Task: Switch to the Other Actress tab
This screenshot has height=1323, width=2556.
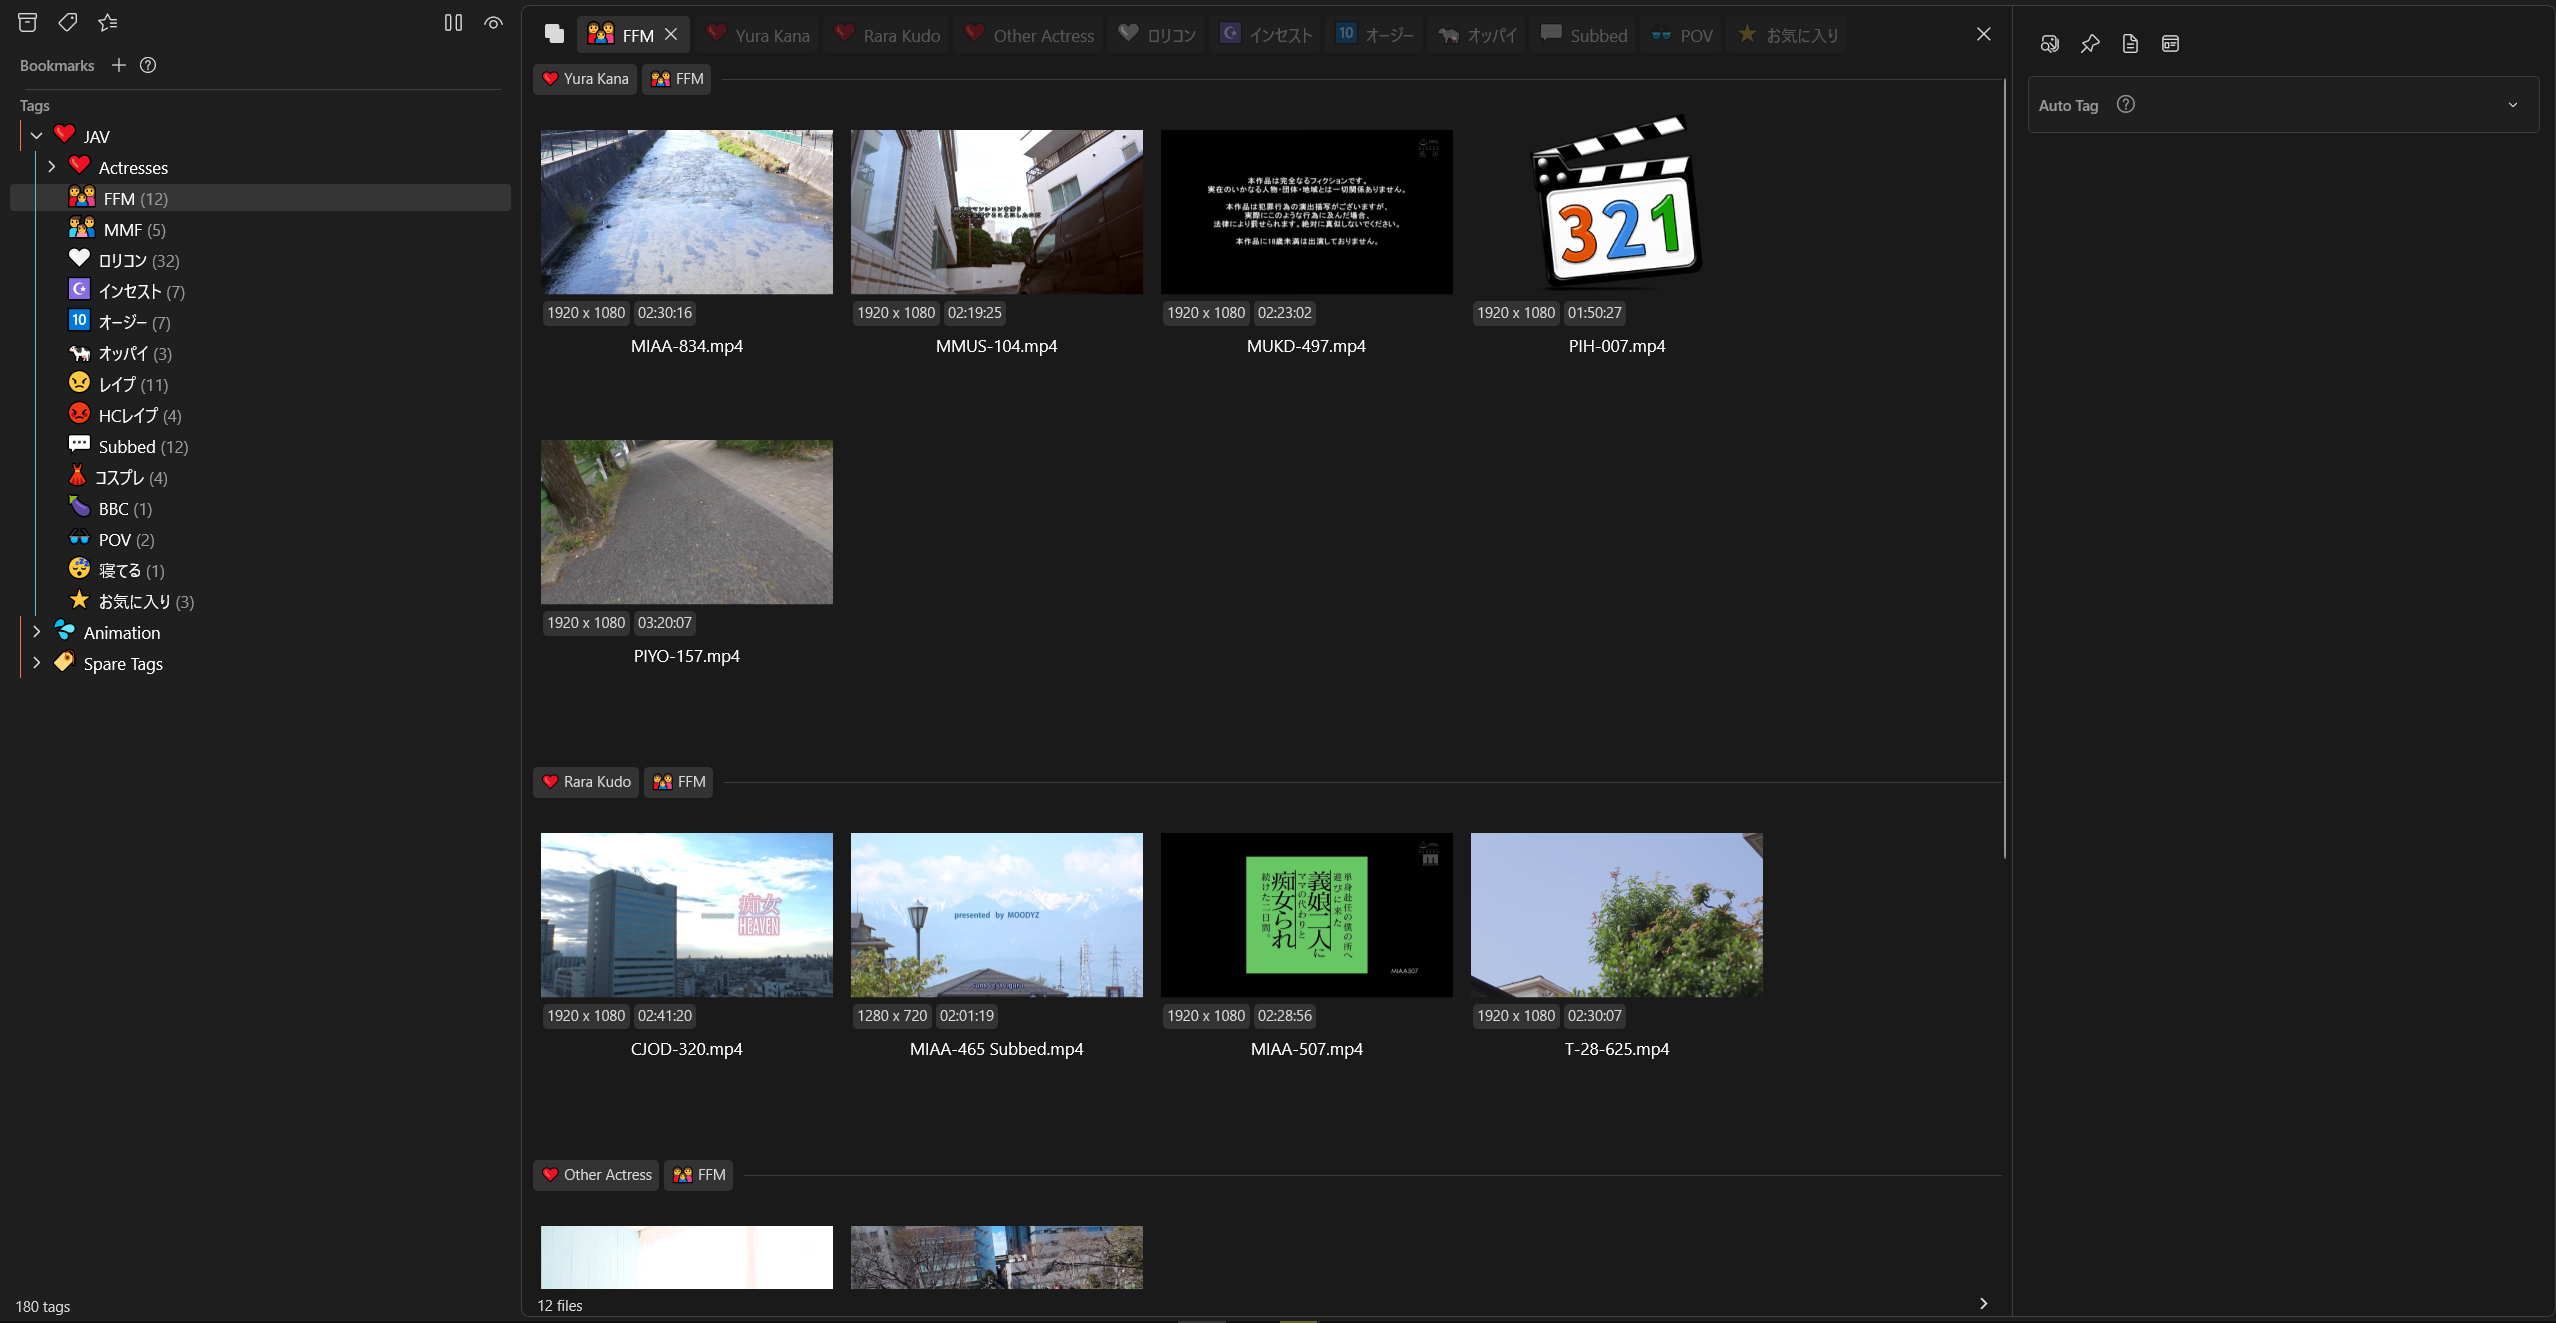Action: pyautogui.click(x=1029, y=35)
